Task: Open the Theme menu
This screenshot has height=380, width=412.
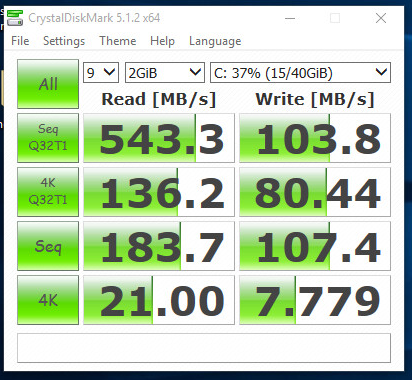Action: click(118, 41)
